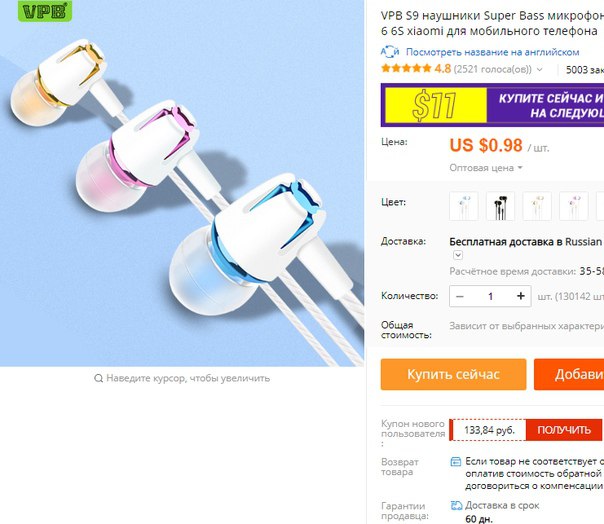Click the quantity input field
Screen dimensions: 604x524
point(490,296)
